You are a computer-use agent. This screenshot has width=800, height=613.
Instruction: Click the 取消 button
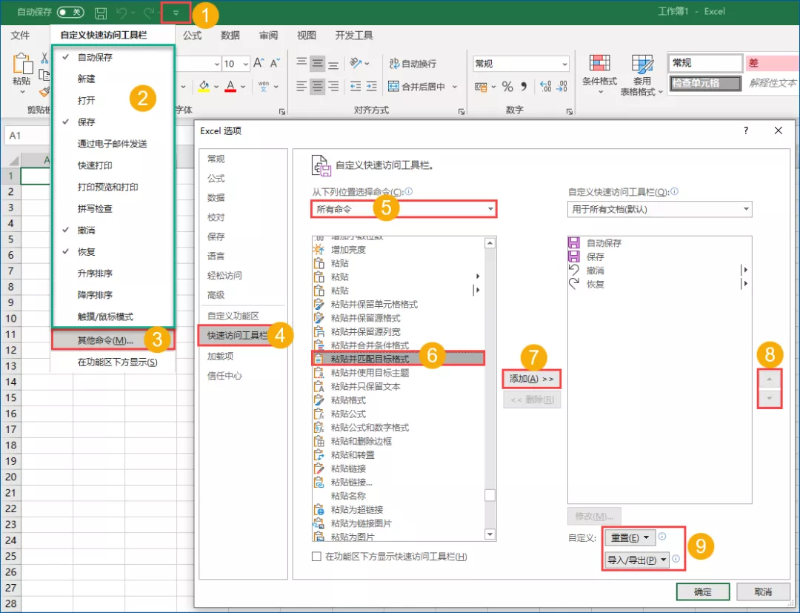click(763, 592)
